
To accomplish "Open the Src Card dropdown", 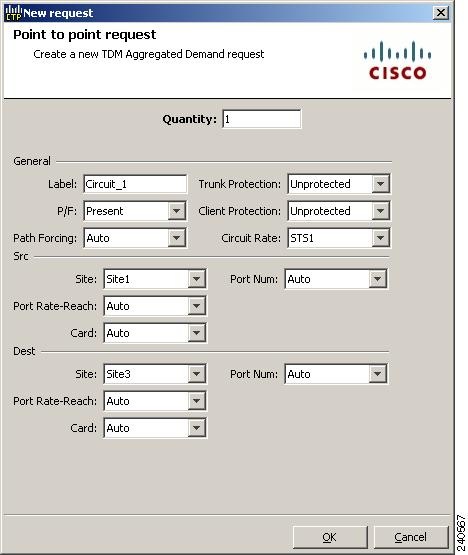I will (x=155, y=333).
